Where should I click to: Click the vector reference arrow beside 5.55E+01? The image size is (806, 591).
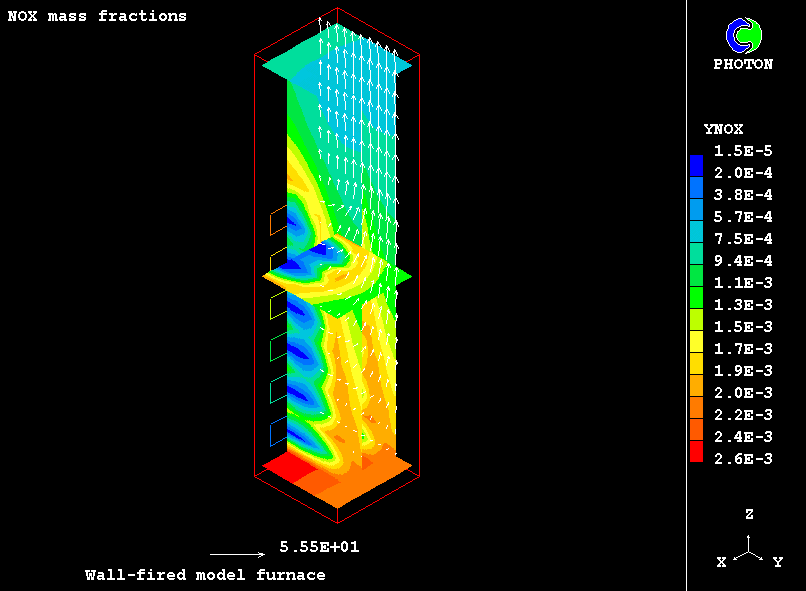point(237,553)
